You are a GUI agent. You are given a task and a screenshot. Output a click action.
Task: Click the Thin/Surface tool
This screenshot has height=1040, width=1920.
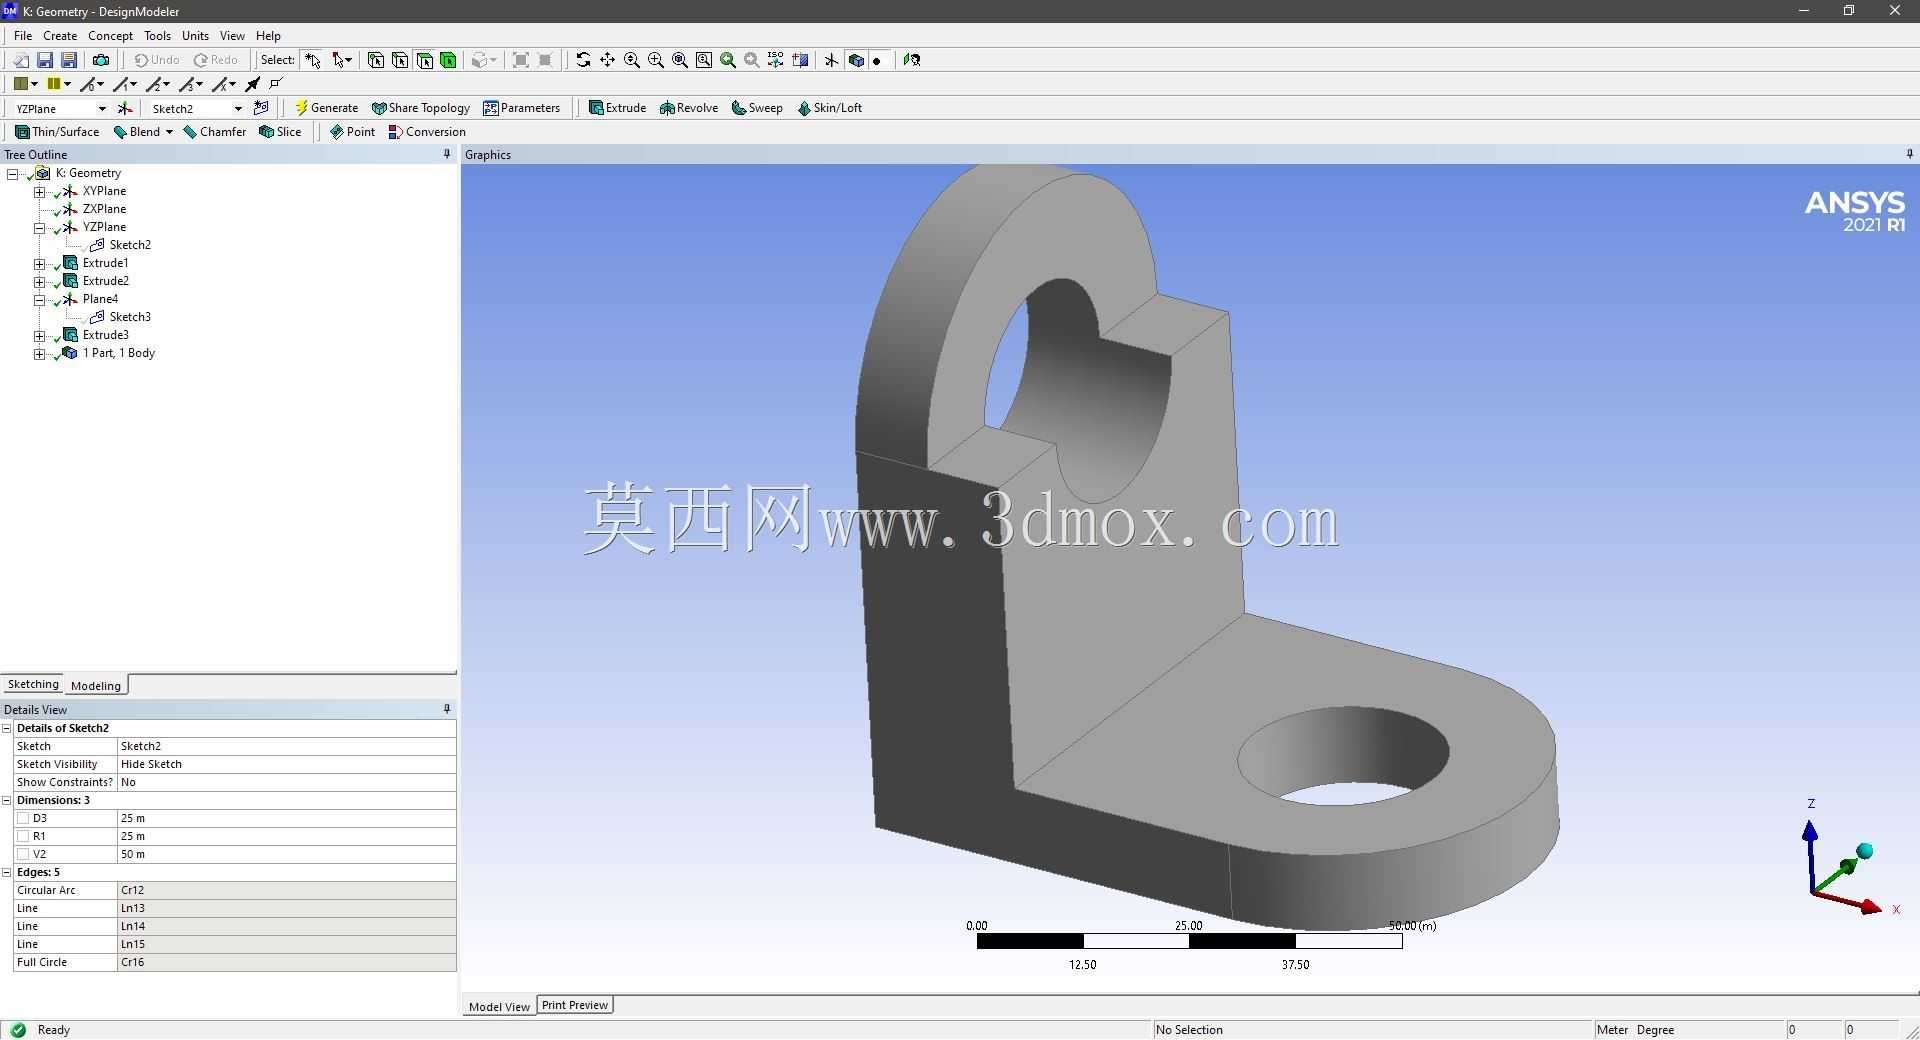pyautogui.click(x=57, y=132)
